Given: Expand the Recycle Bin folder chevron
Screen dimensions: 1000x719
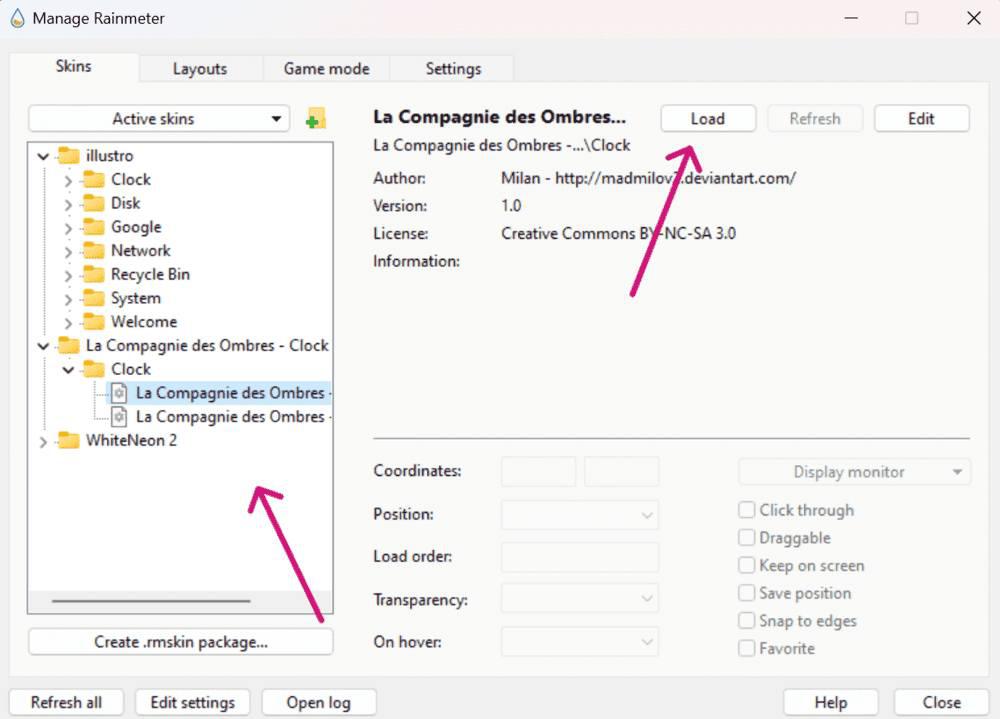Looking at the screenshot, I should point(68,276).
